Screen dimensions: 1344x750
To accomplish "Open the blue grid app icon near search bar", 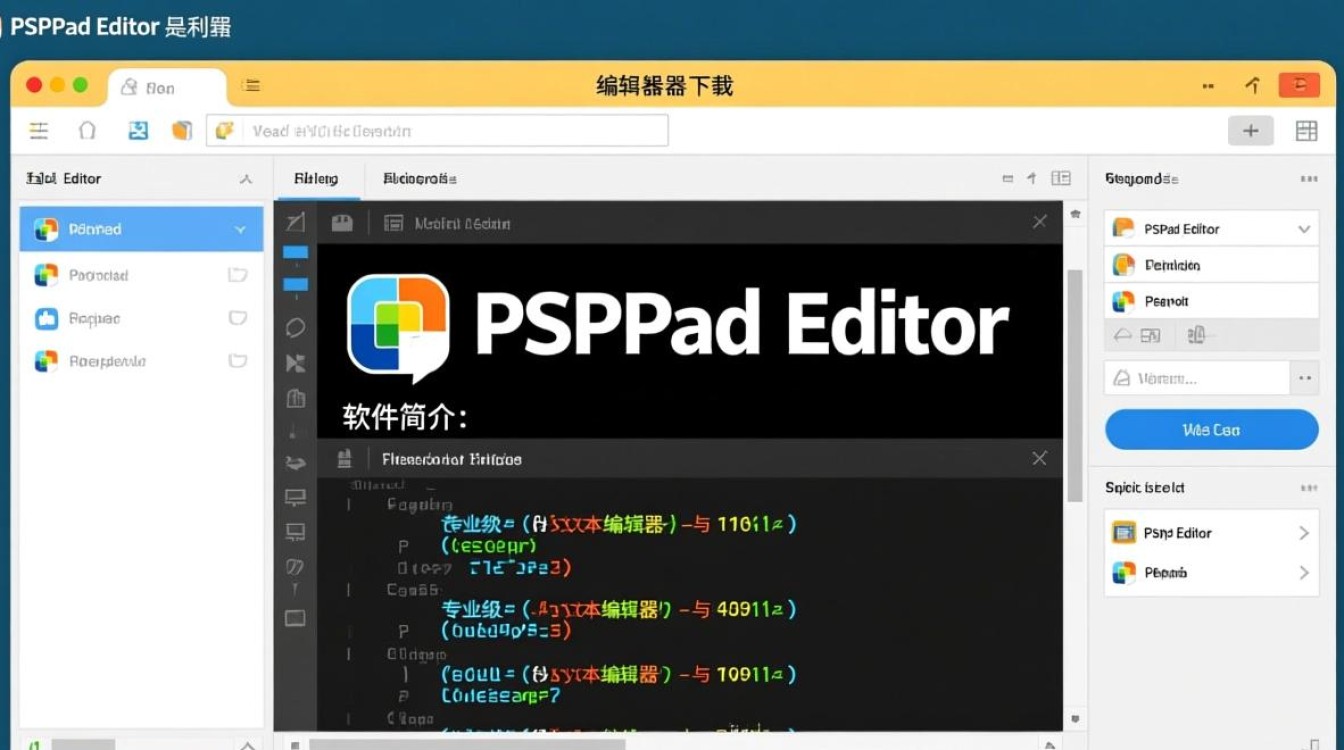I will 138,130.
